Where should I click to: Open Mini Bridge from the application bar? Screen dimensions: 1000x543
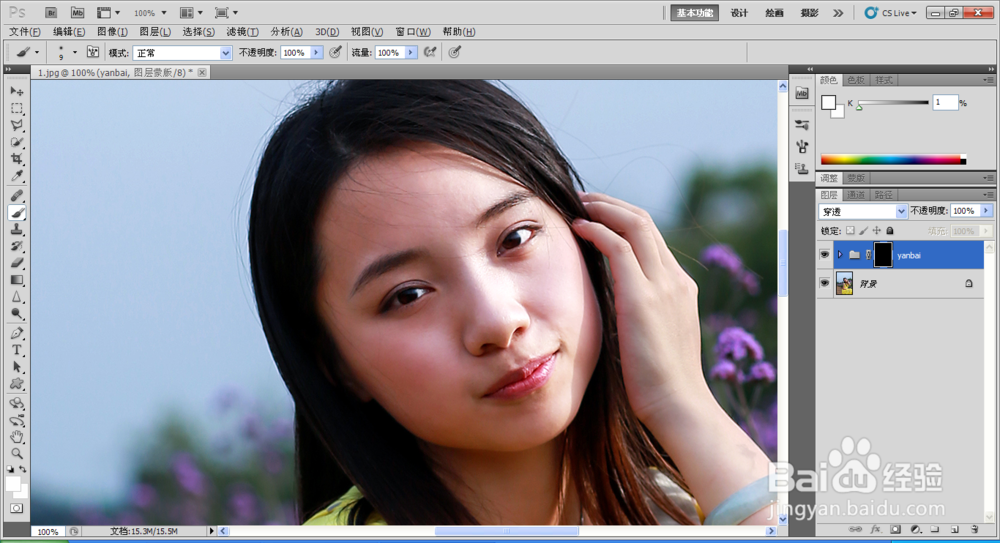[x=77, y=13]
